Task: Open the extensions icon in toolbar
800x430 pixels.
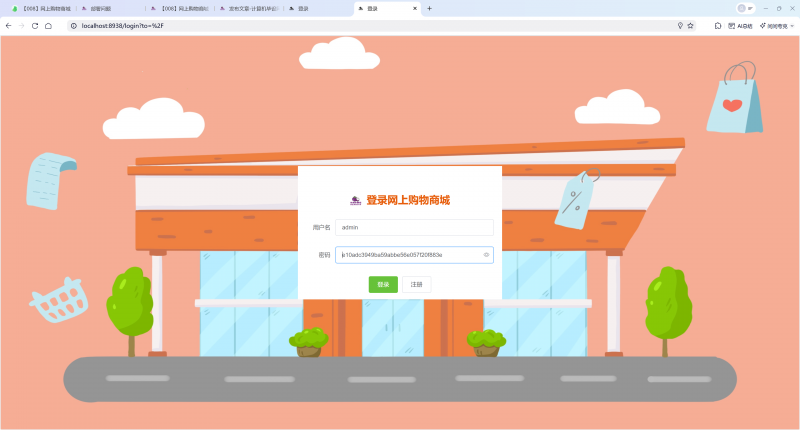Action: [715, 25]
